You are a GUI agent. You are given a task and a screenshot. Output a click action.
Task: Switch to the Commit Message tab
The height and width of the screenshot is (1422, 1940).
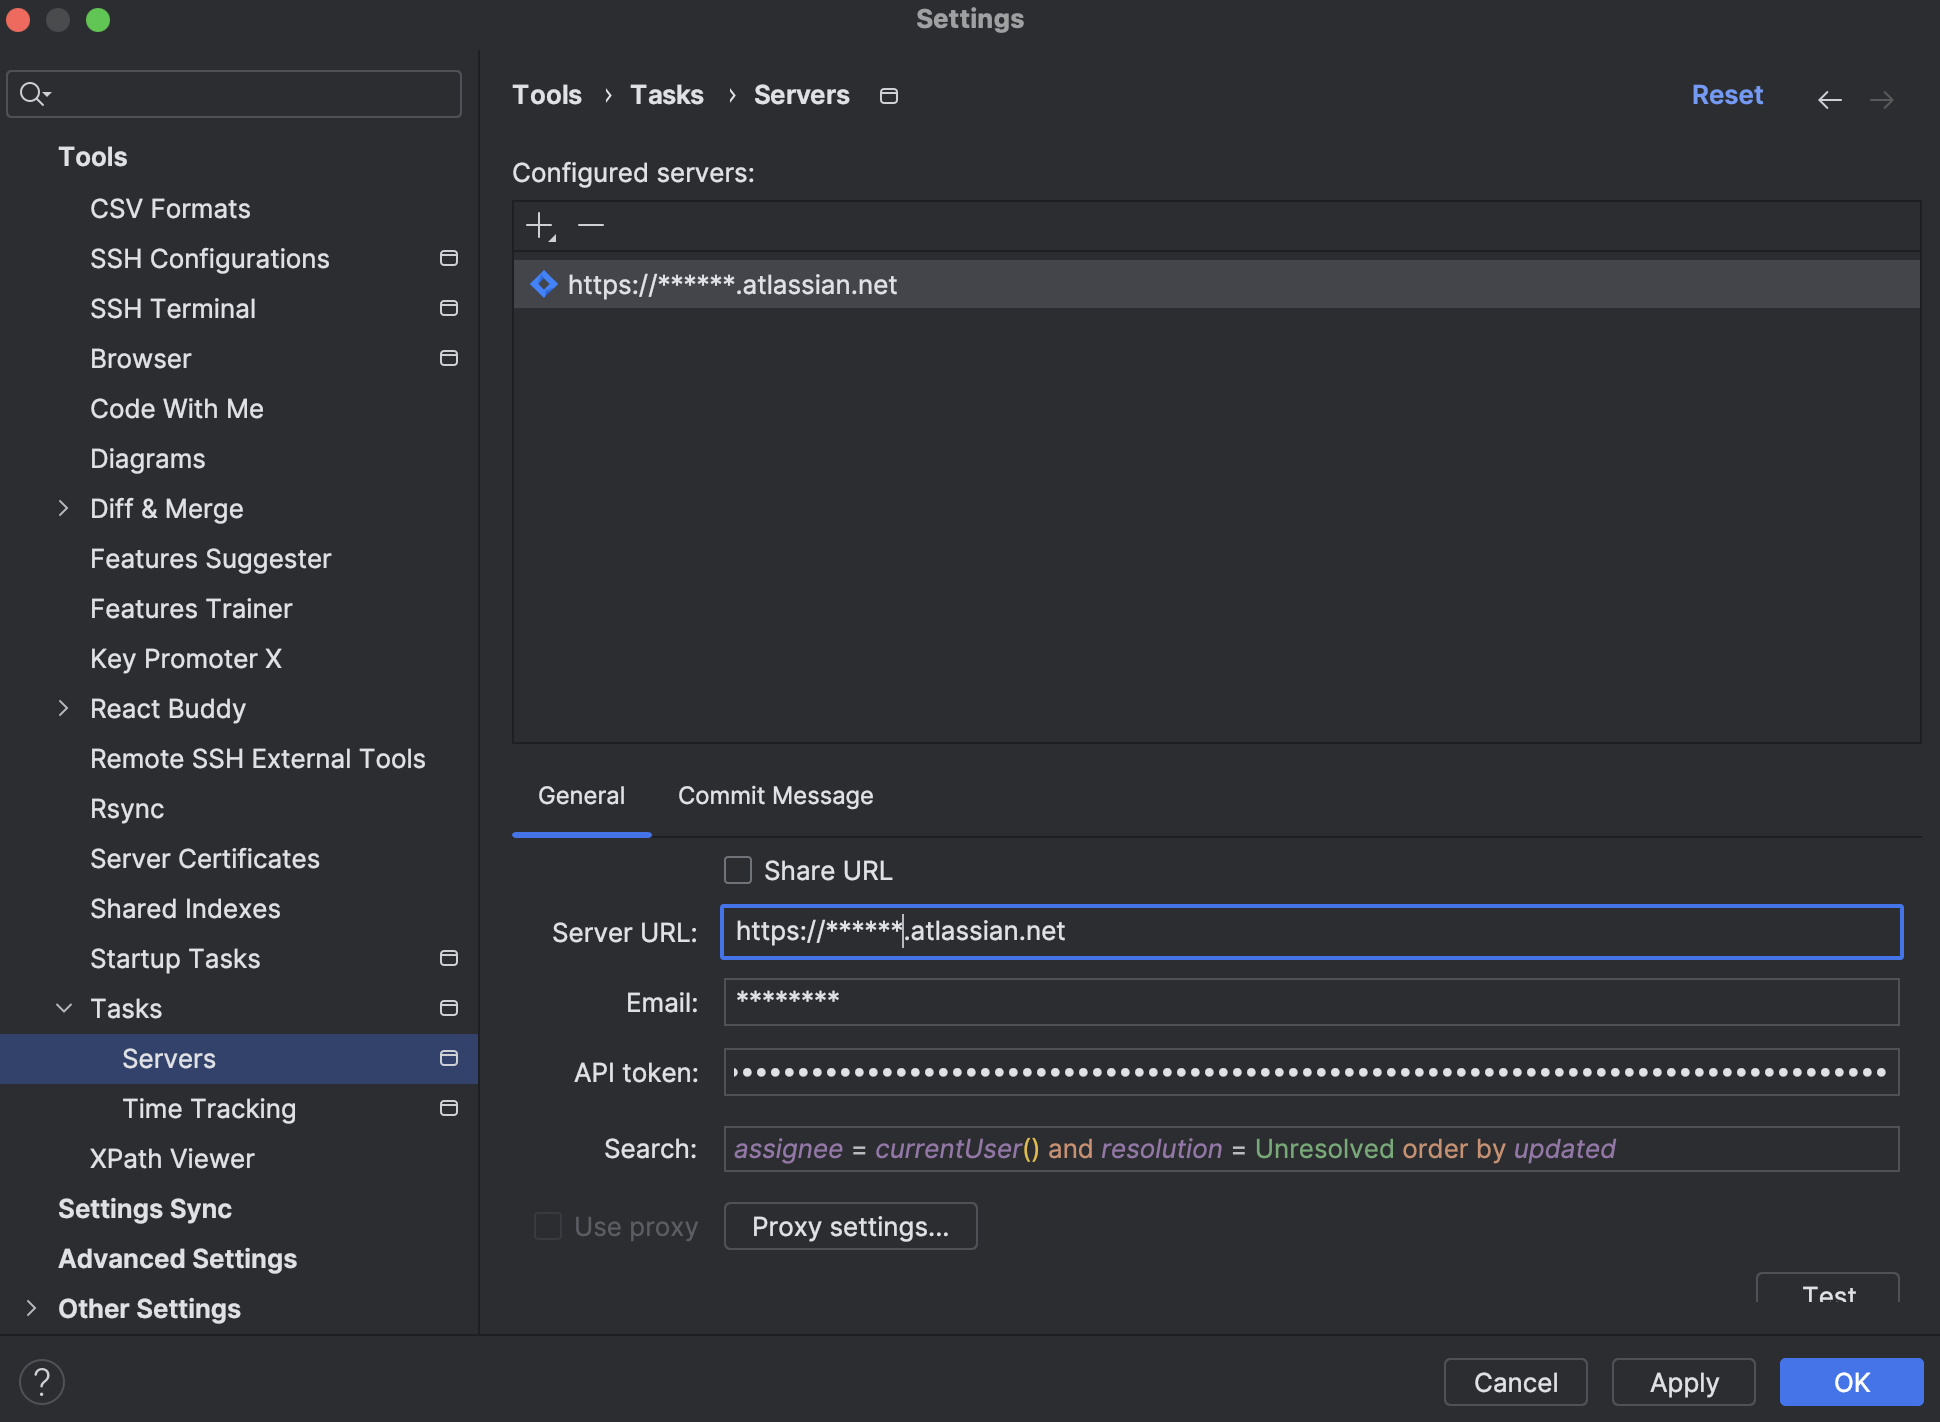click(775, 796)
